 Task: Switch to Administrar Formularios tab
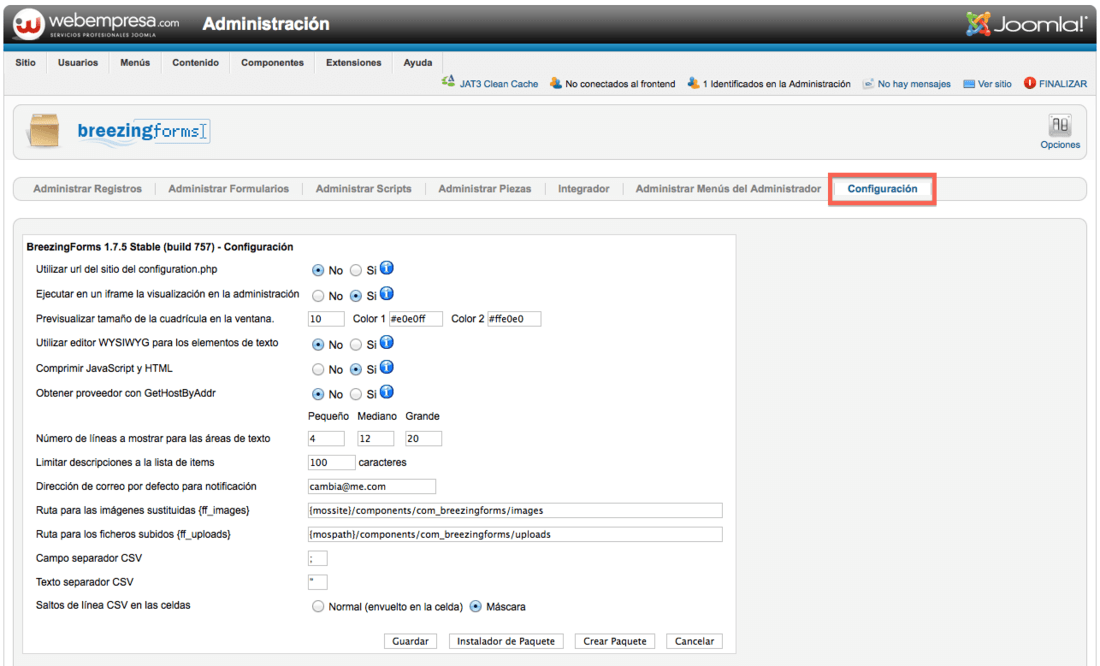point(229,189)
